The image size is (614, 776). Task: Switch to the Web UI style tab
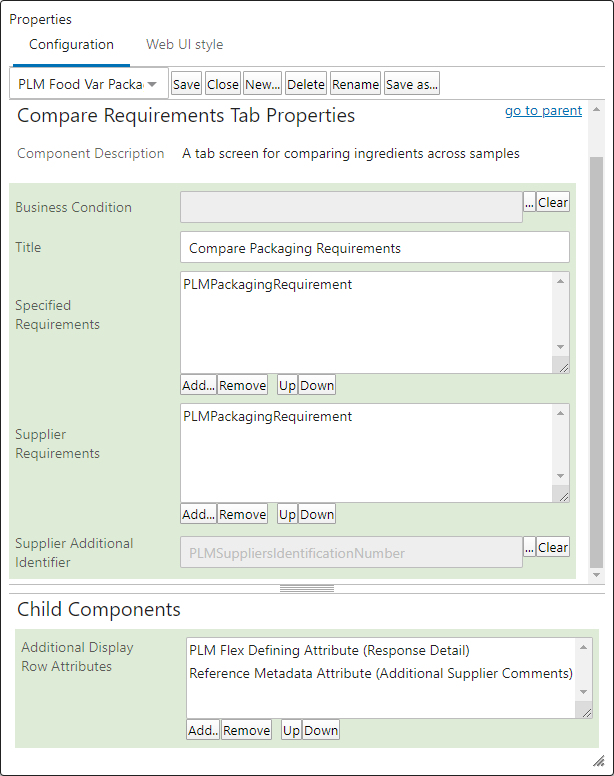(x=184, y=45)
